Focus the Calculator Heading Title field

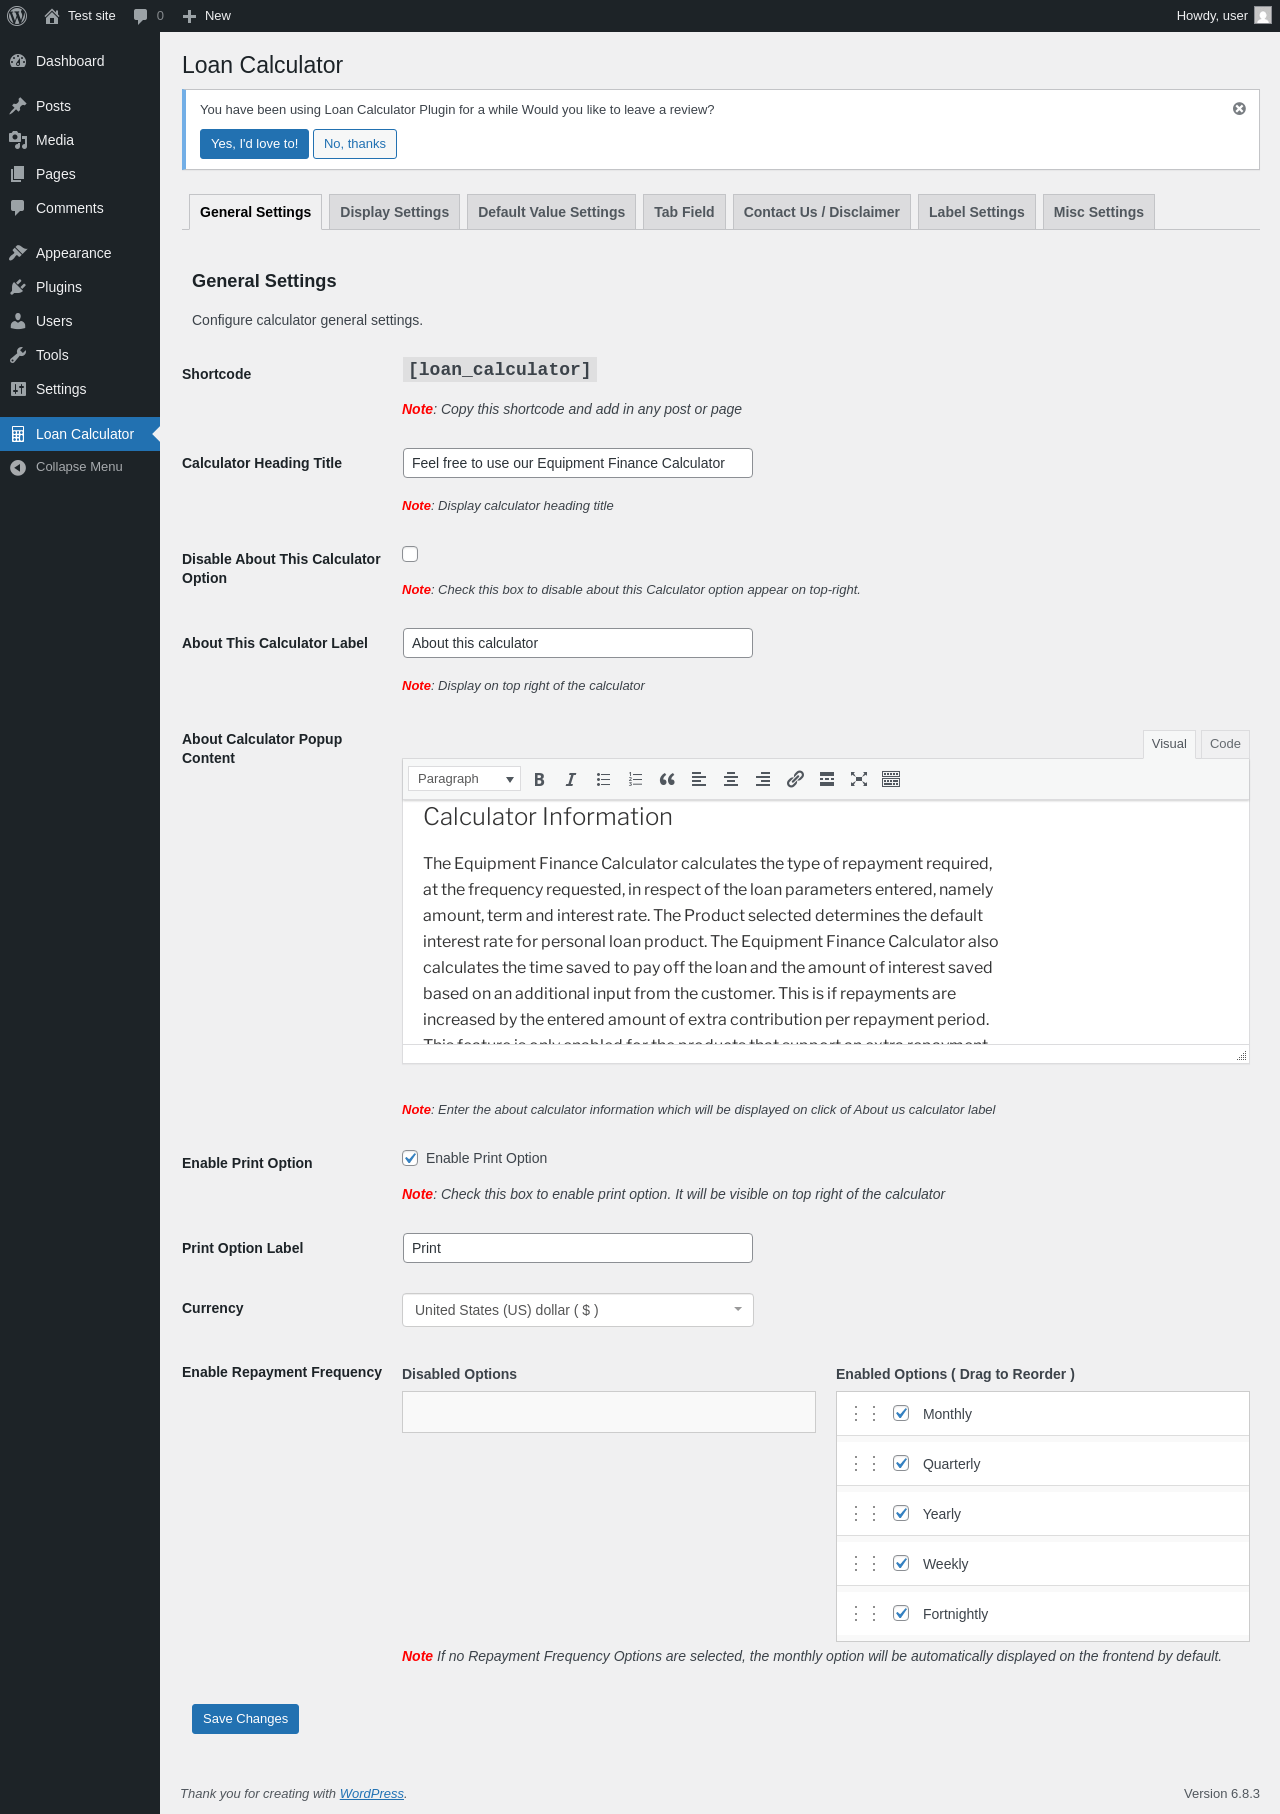pos(577,463)
